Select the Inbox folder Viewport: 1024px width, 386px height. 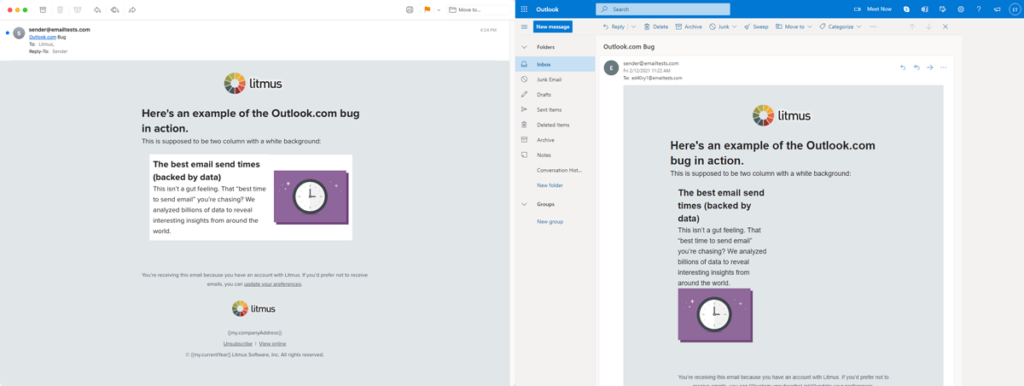click(555, 64)
